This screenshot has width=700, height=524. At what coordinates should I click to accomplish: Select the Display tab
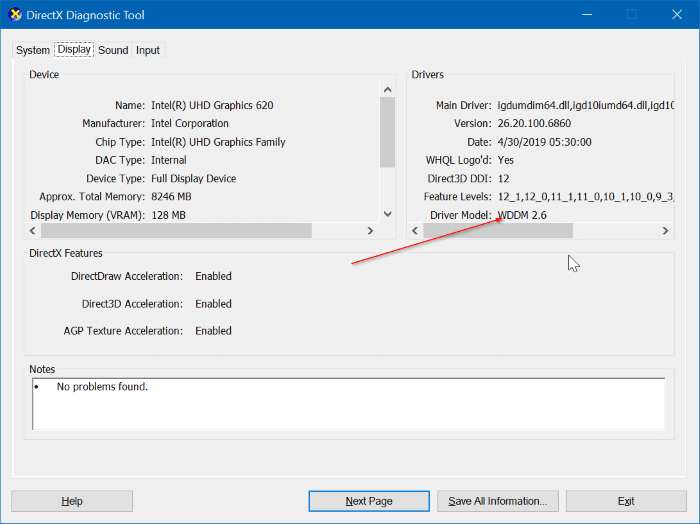(74, 49)
